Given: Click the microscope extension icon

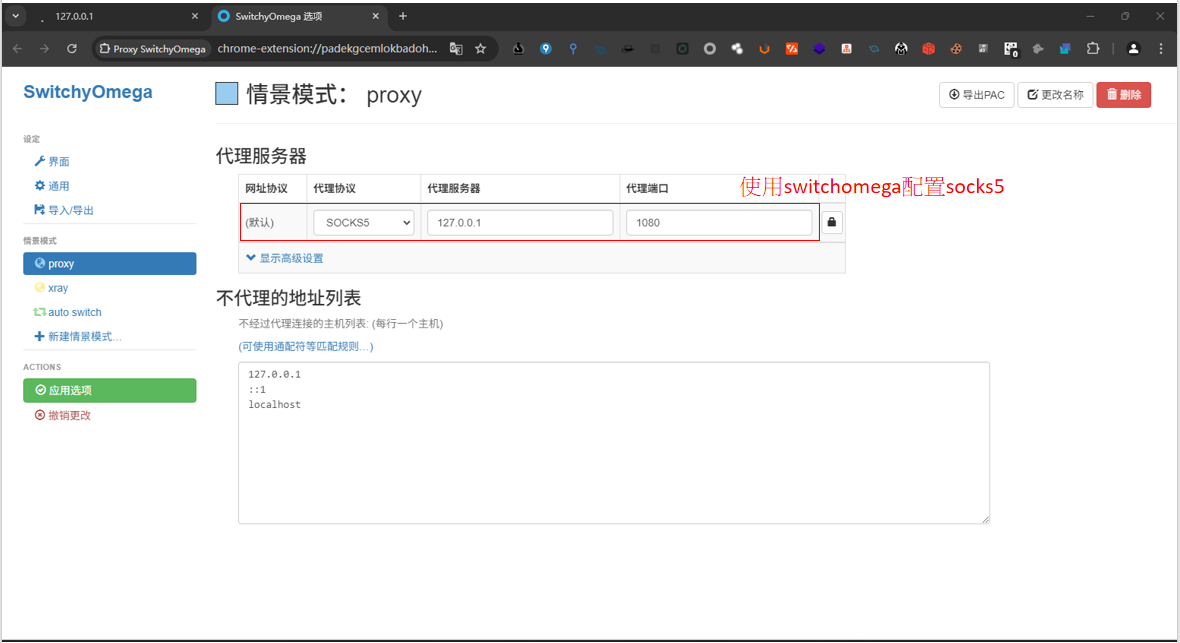Looking at the screenshot, I should click(519, 48).
